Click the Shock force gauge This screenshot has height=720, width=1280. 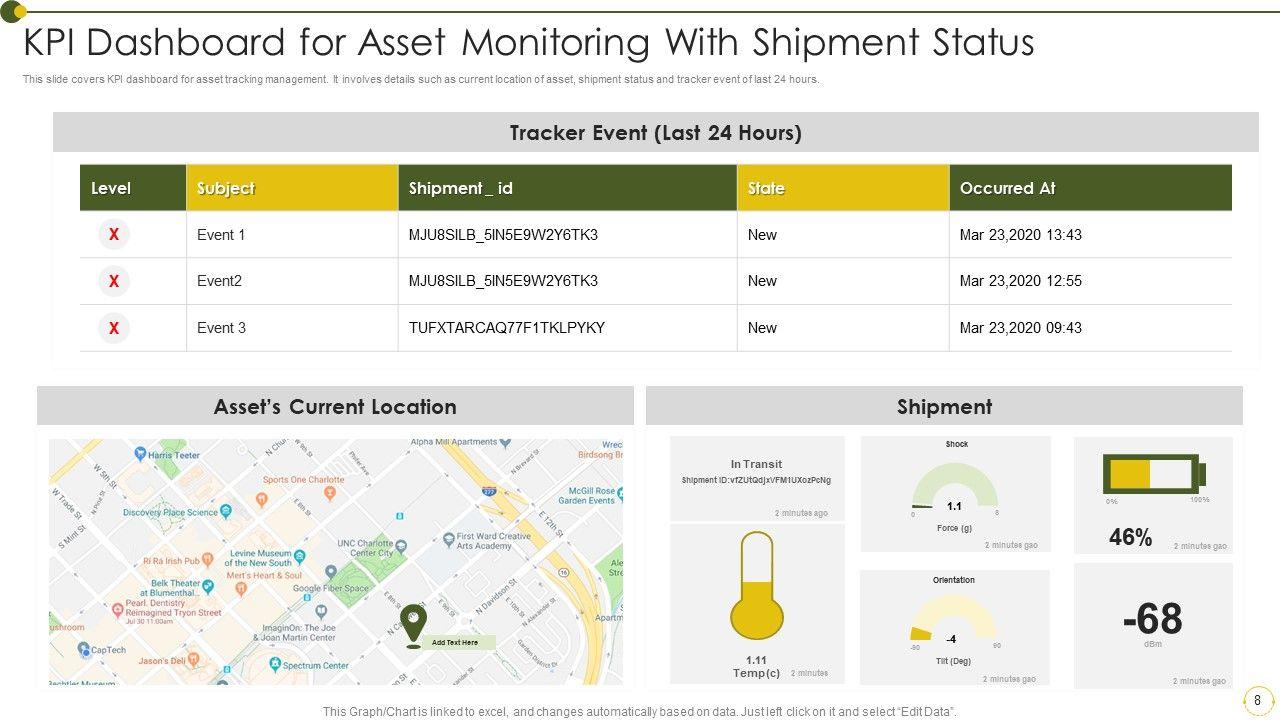[x=954, y=489]
